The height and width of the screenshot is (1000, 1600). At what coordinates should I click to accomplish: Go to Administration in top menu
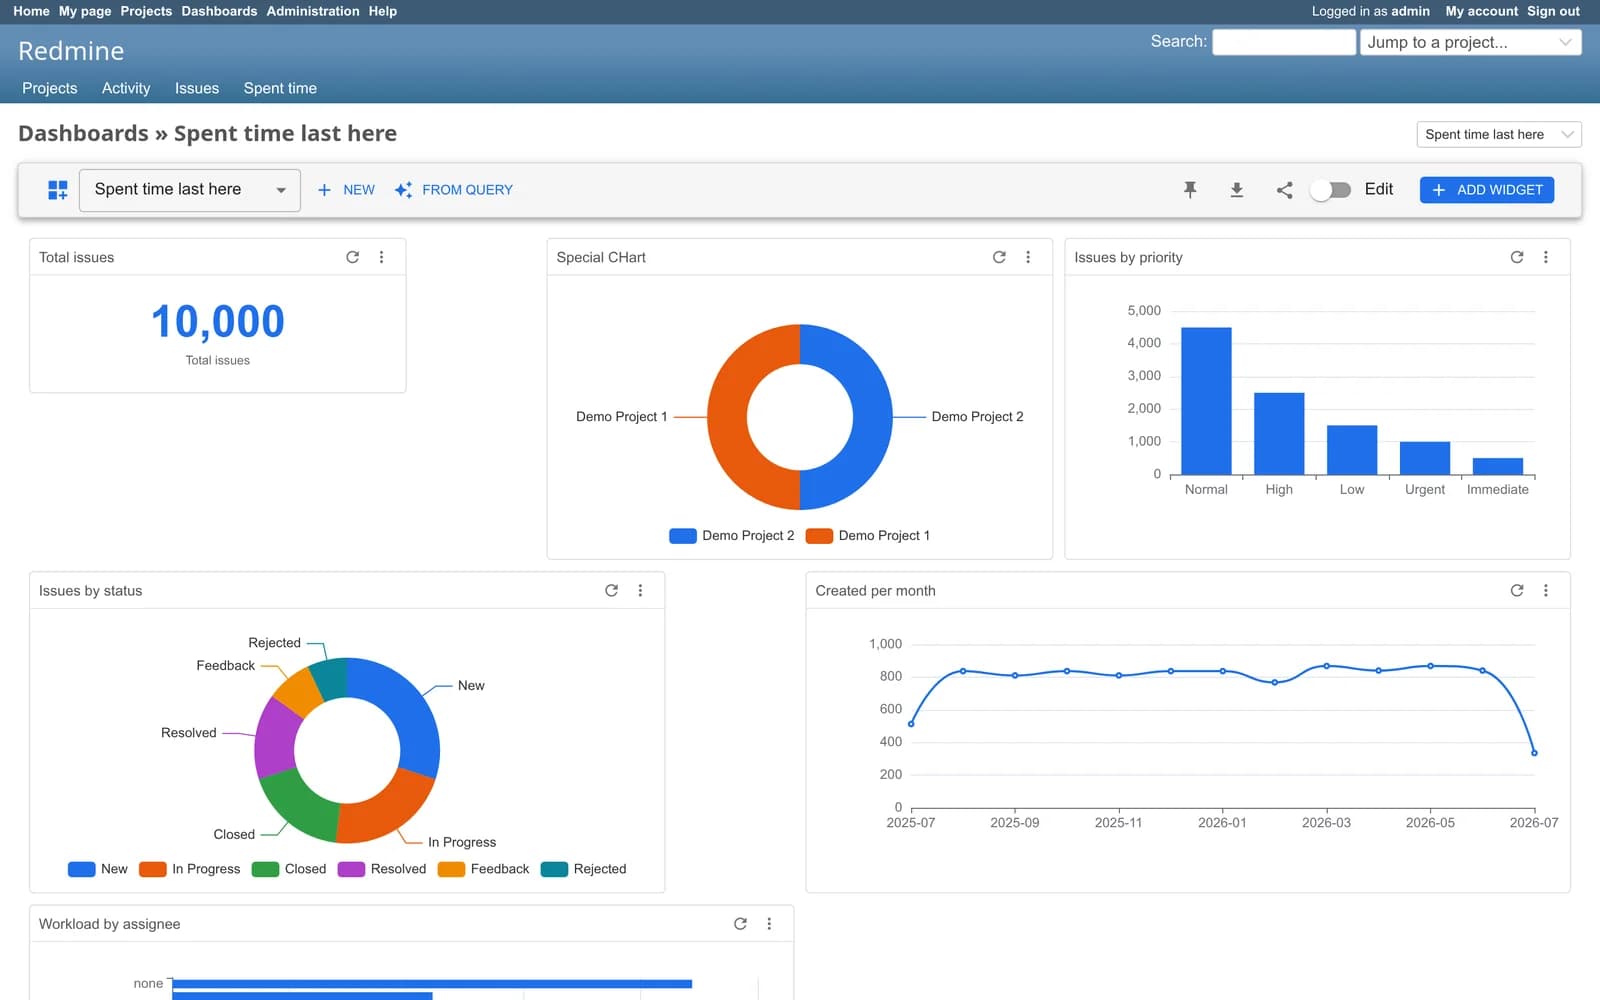tap(313, 11)
